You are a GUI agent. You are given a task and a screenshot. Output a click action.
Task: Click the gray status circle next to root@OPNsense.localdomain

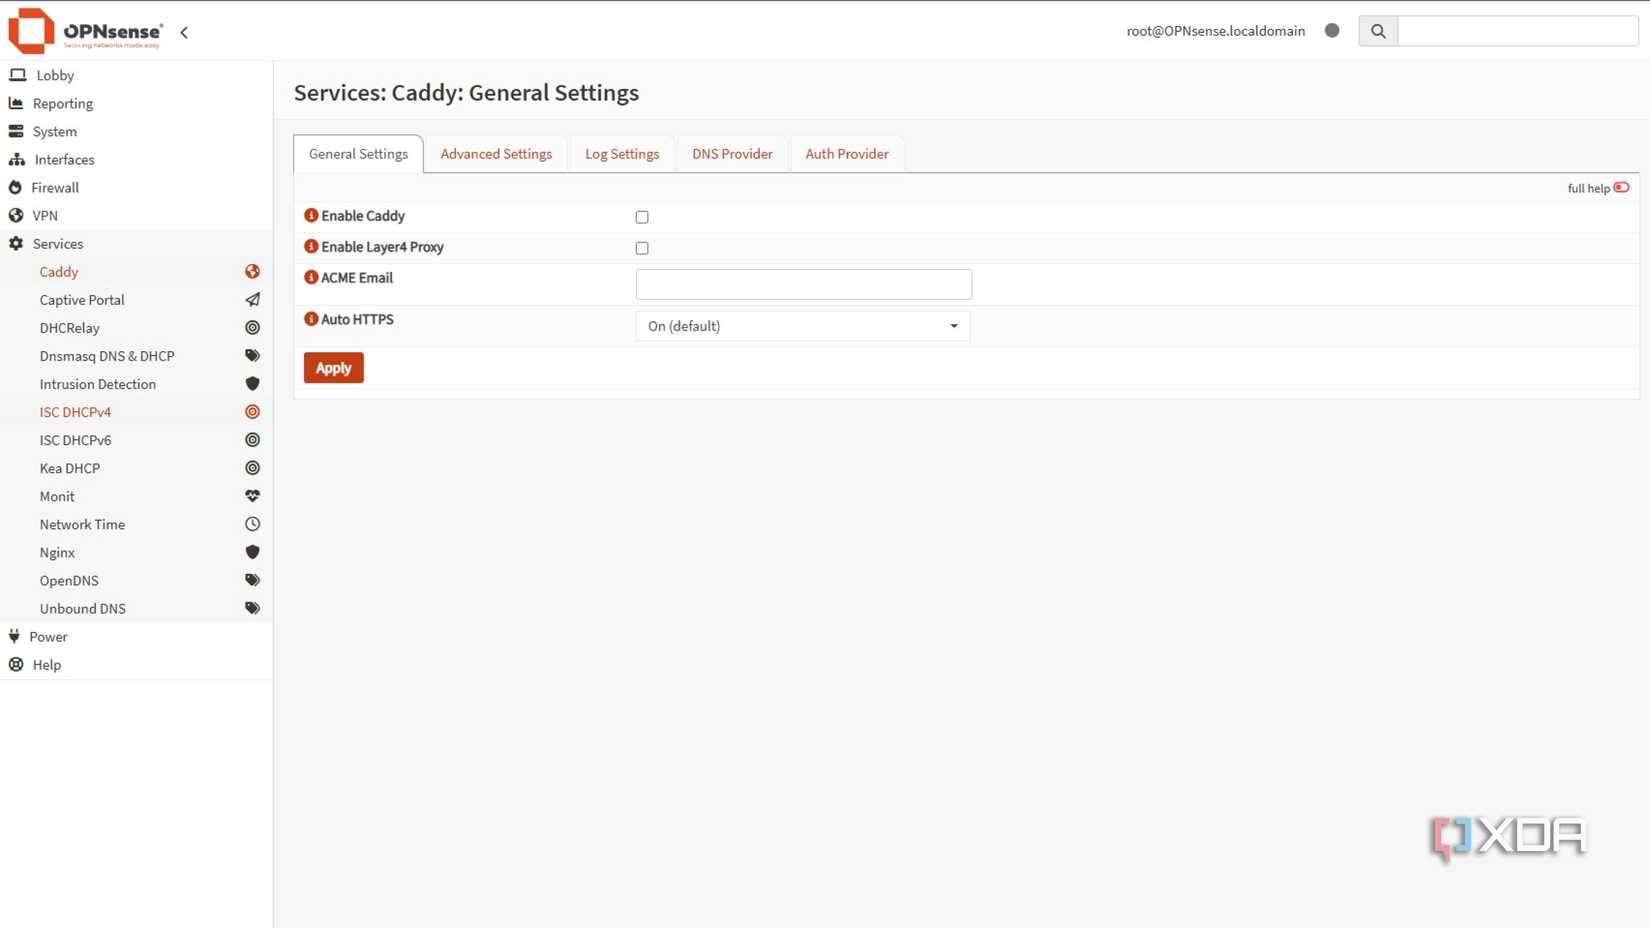point(1332,30)
